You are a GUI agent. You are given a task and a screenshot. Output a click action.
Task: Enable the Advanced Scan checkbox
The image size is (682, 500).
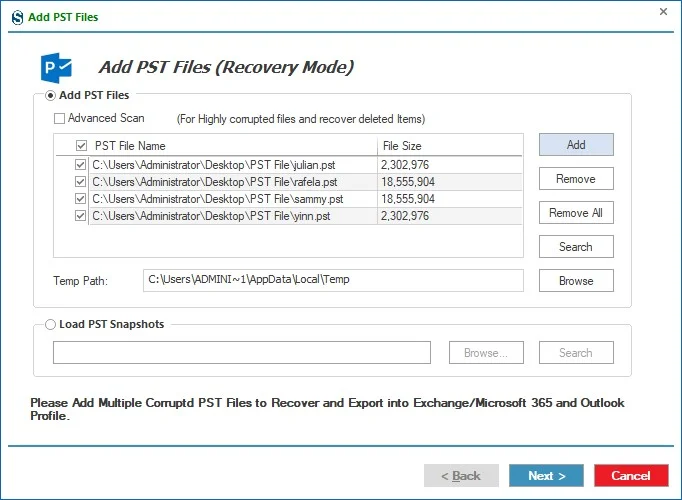point(59,118)
